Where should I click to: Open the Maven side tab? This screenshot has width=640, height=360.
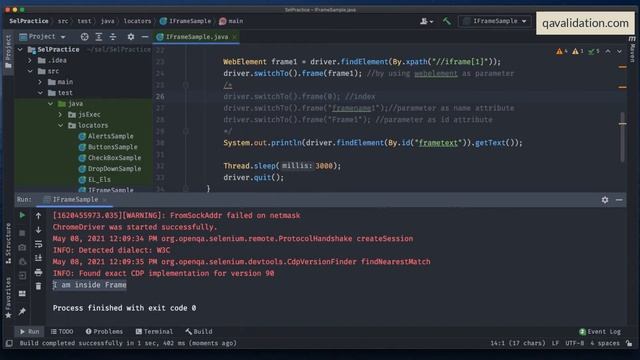632,49
